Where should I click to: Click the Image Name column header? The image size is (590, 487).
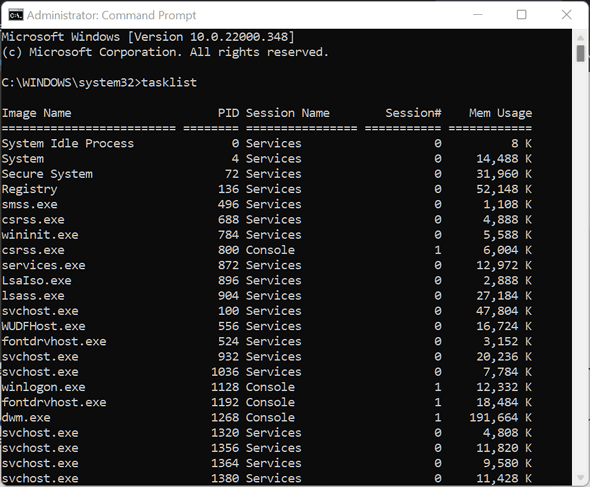pos(36,113)
